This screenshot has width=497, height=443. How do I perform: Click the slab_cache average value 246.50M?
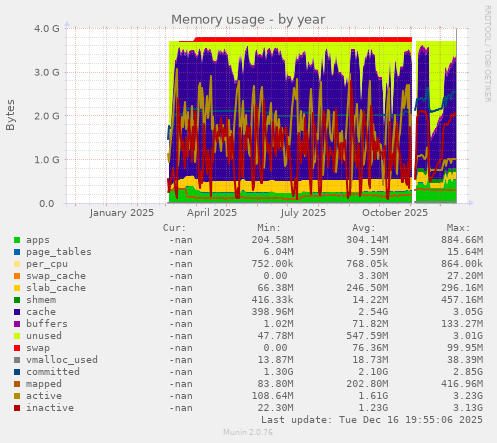[x=367, y=288]
